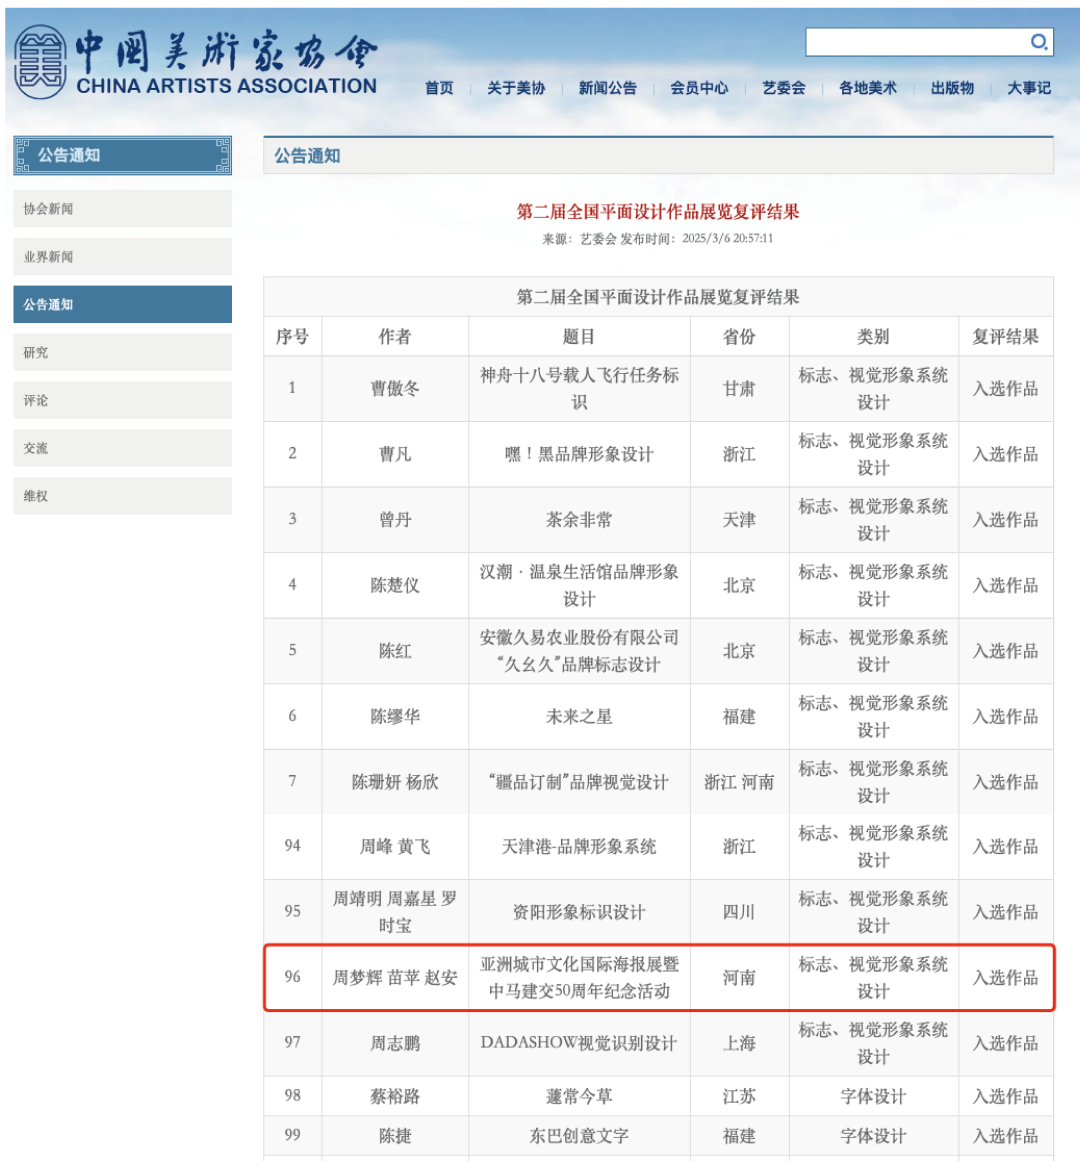Open the 会员中心 navigation item
Image resolution: width=1080 pixels, height=1161 pixels.
point(699,88)
